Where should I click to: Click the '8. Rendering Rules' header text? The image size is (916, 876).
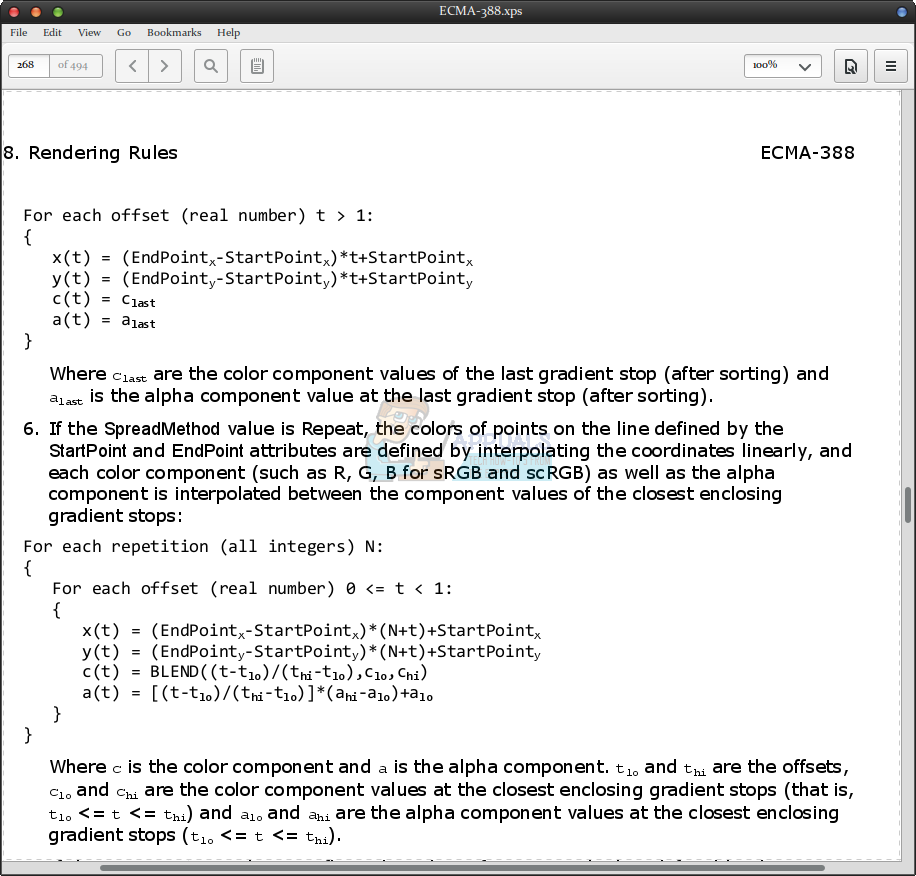click(90, 153)
